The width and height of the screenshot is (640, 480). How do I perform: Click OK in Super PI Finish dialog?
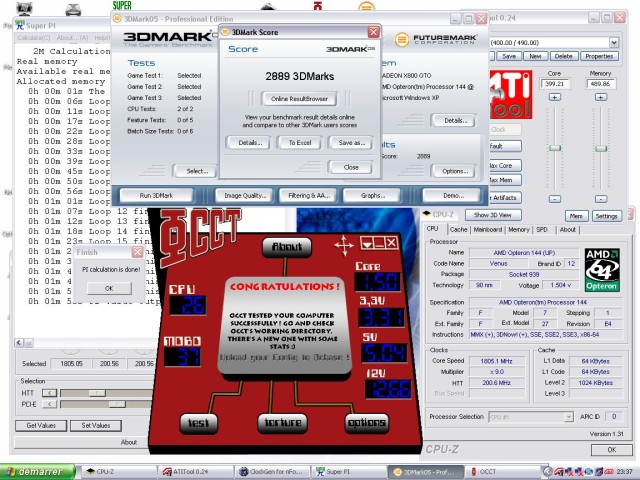pos(109,288)
